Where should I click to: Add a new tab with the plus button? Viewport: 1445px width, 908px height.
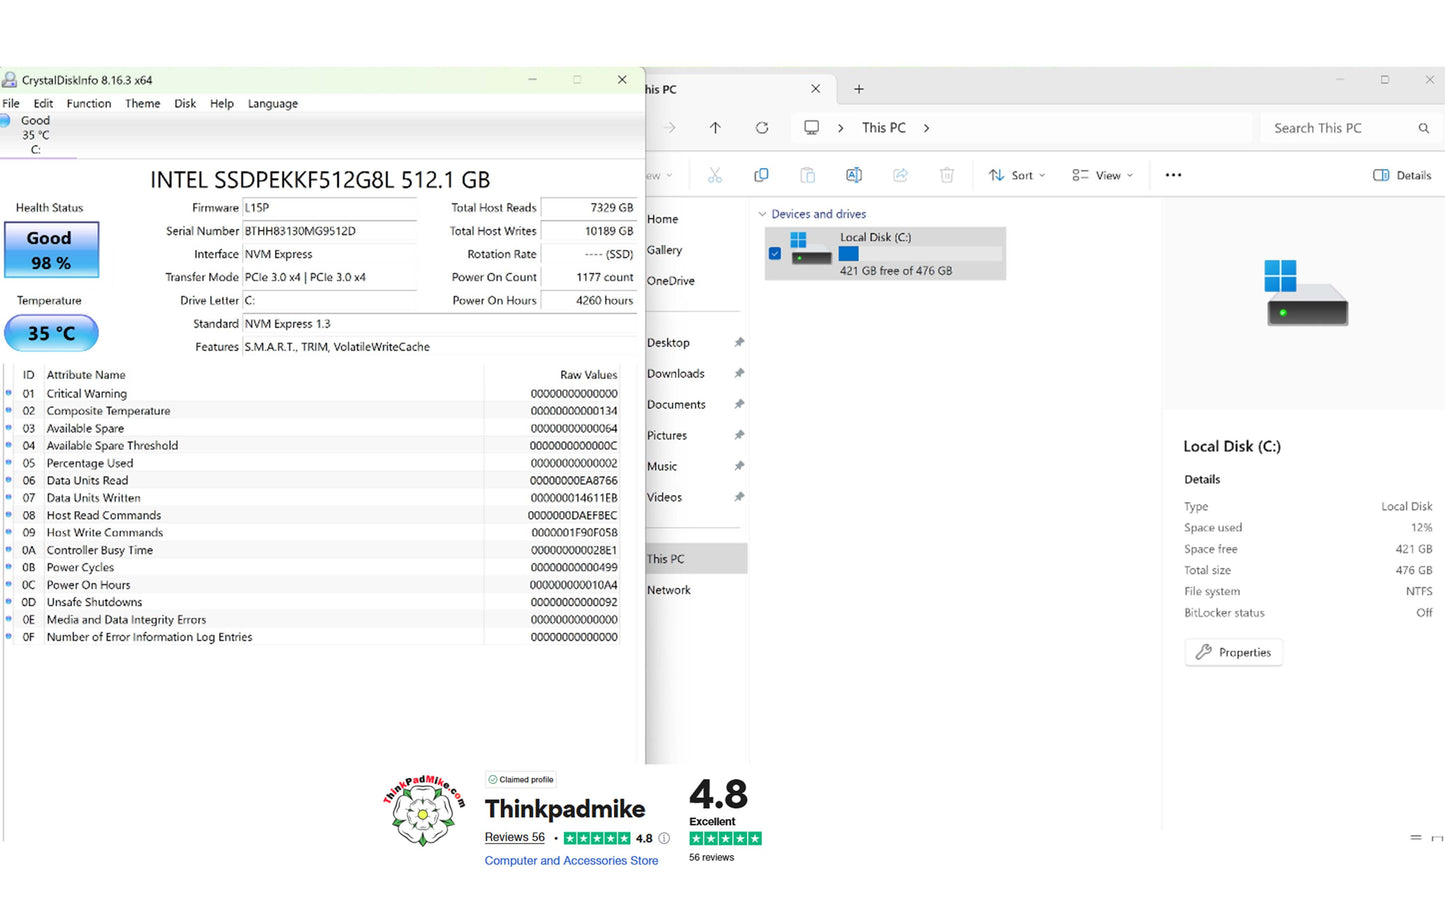858,89
